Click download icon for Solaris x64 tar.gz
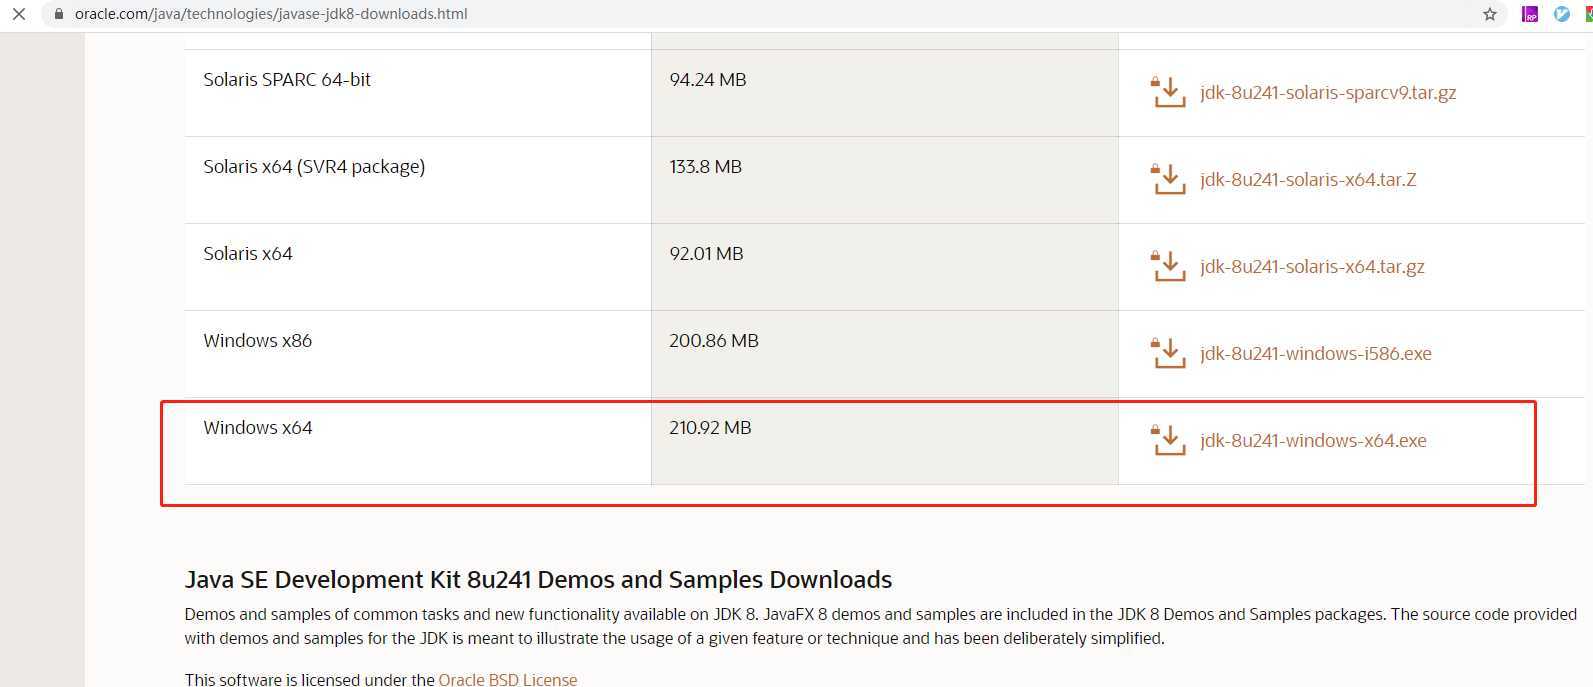This screenshot has height=687, width=1593. click(x=1168, y=266)
